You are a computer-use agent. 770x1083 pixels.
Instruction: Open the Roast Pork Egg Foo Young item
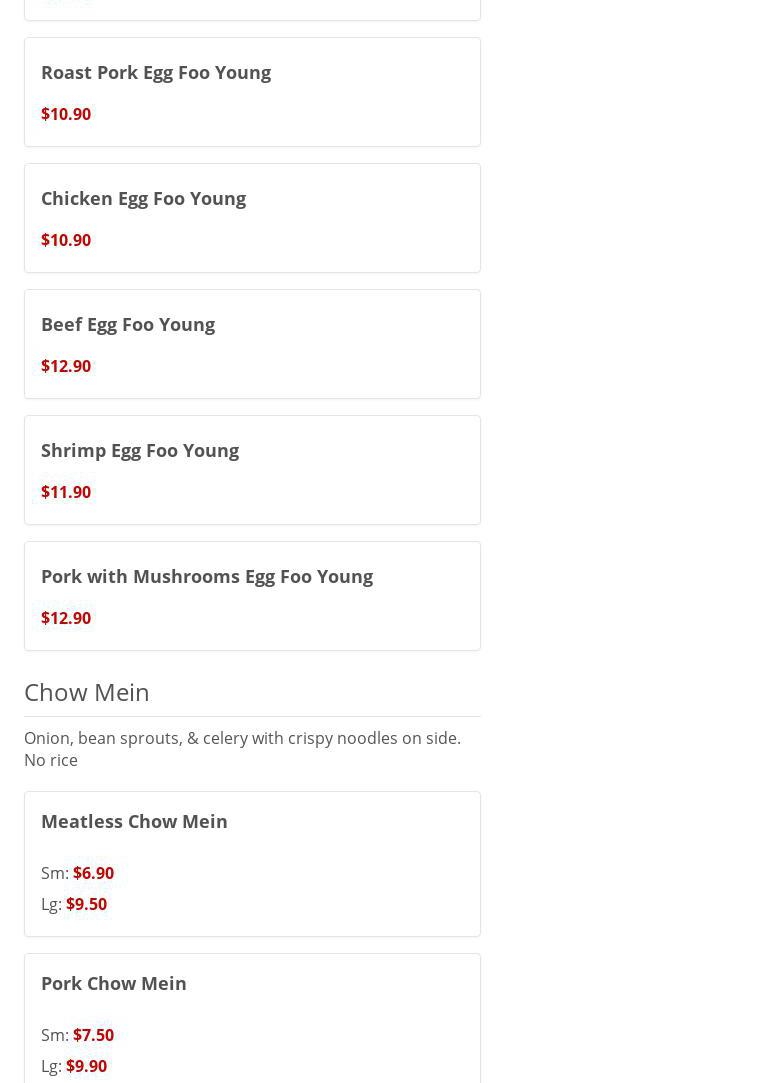tap(156, 72)
